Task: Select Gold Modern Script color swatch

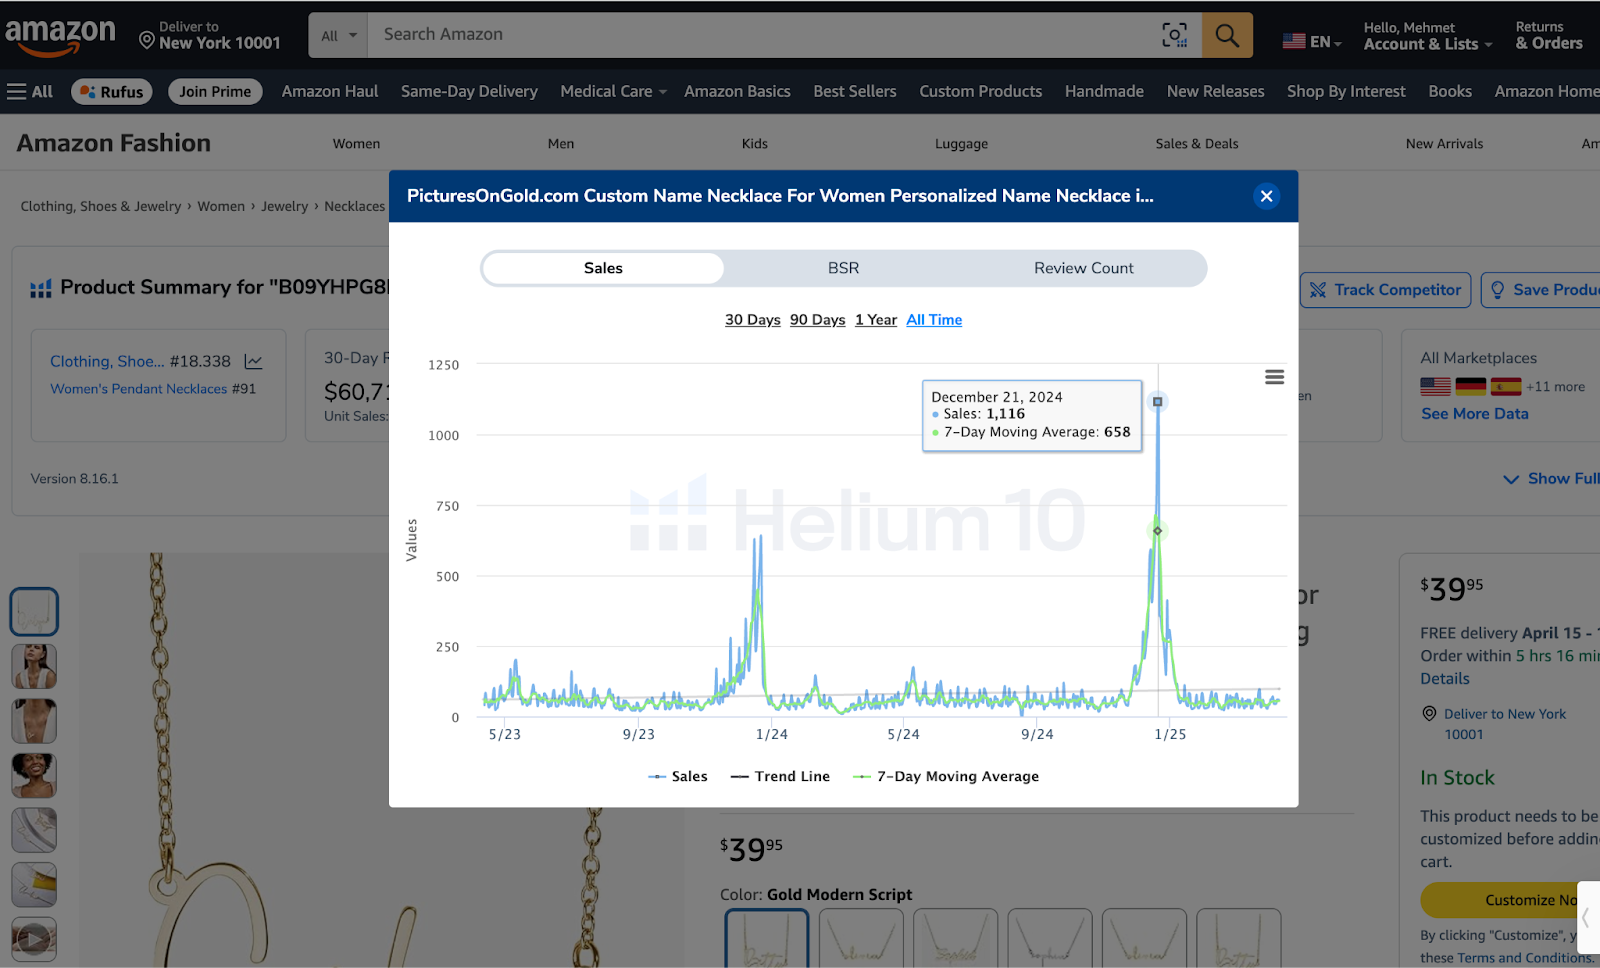Action: 767,938
